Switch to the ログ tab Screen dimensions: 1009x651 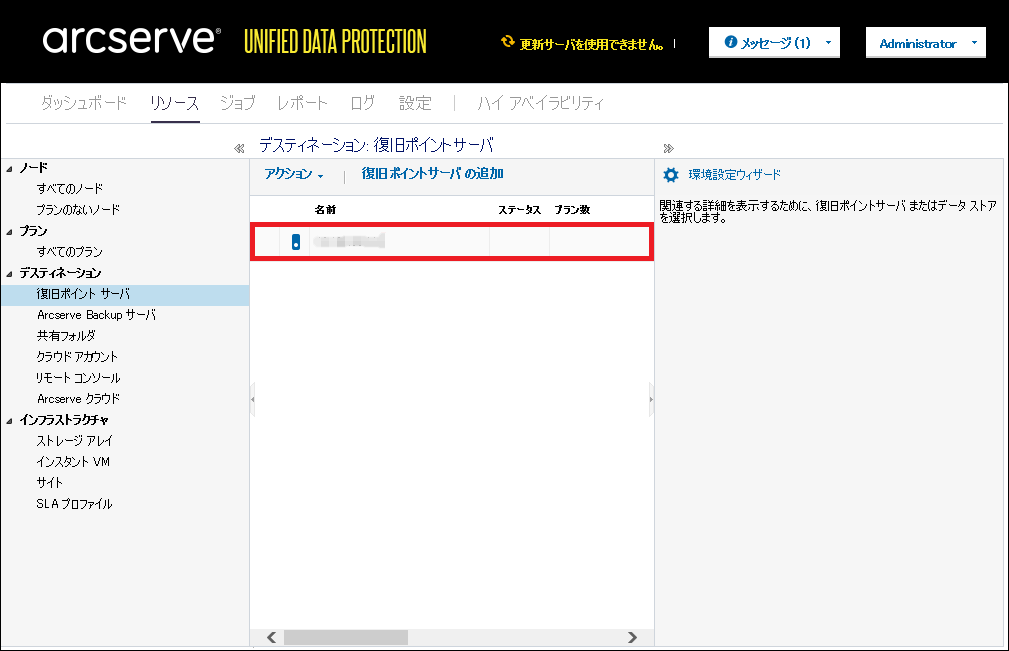tap(362, 103)
